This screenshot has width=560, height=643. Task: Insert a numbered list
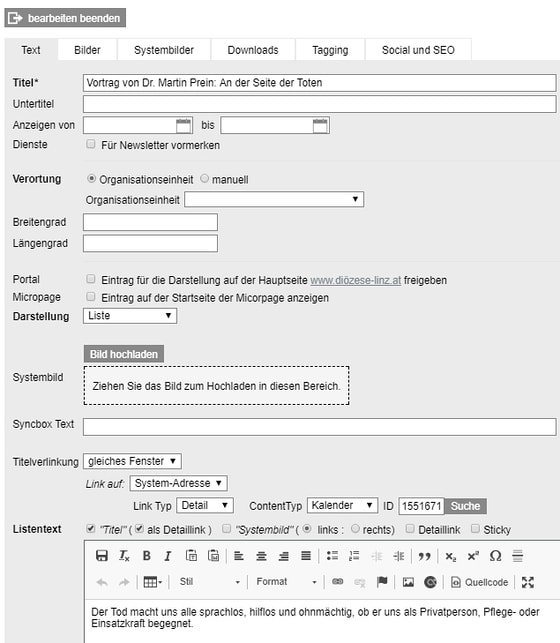[354, 556]
